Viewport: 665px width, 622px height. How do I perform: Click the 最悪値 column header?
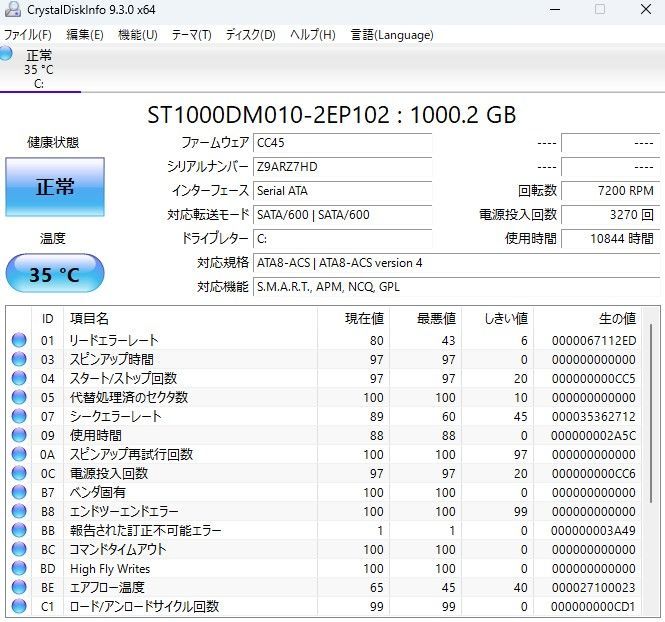(x=425, y=318)
